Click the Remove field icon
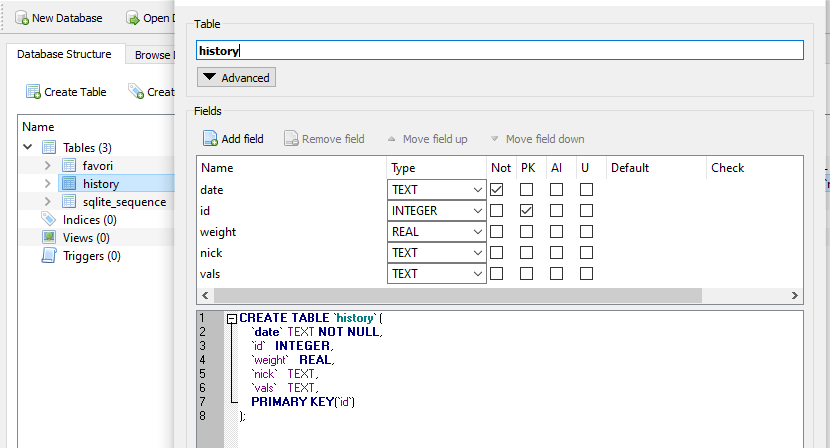Screen dimensions: 830x448 291,139
